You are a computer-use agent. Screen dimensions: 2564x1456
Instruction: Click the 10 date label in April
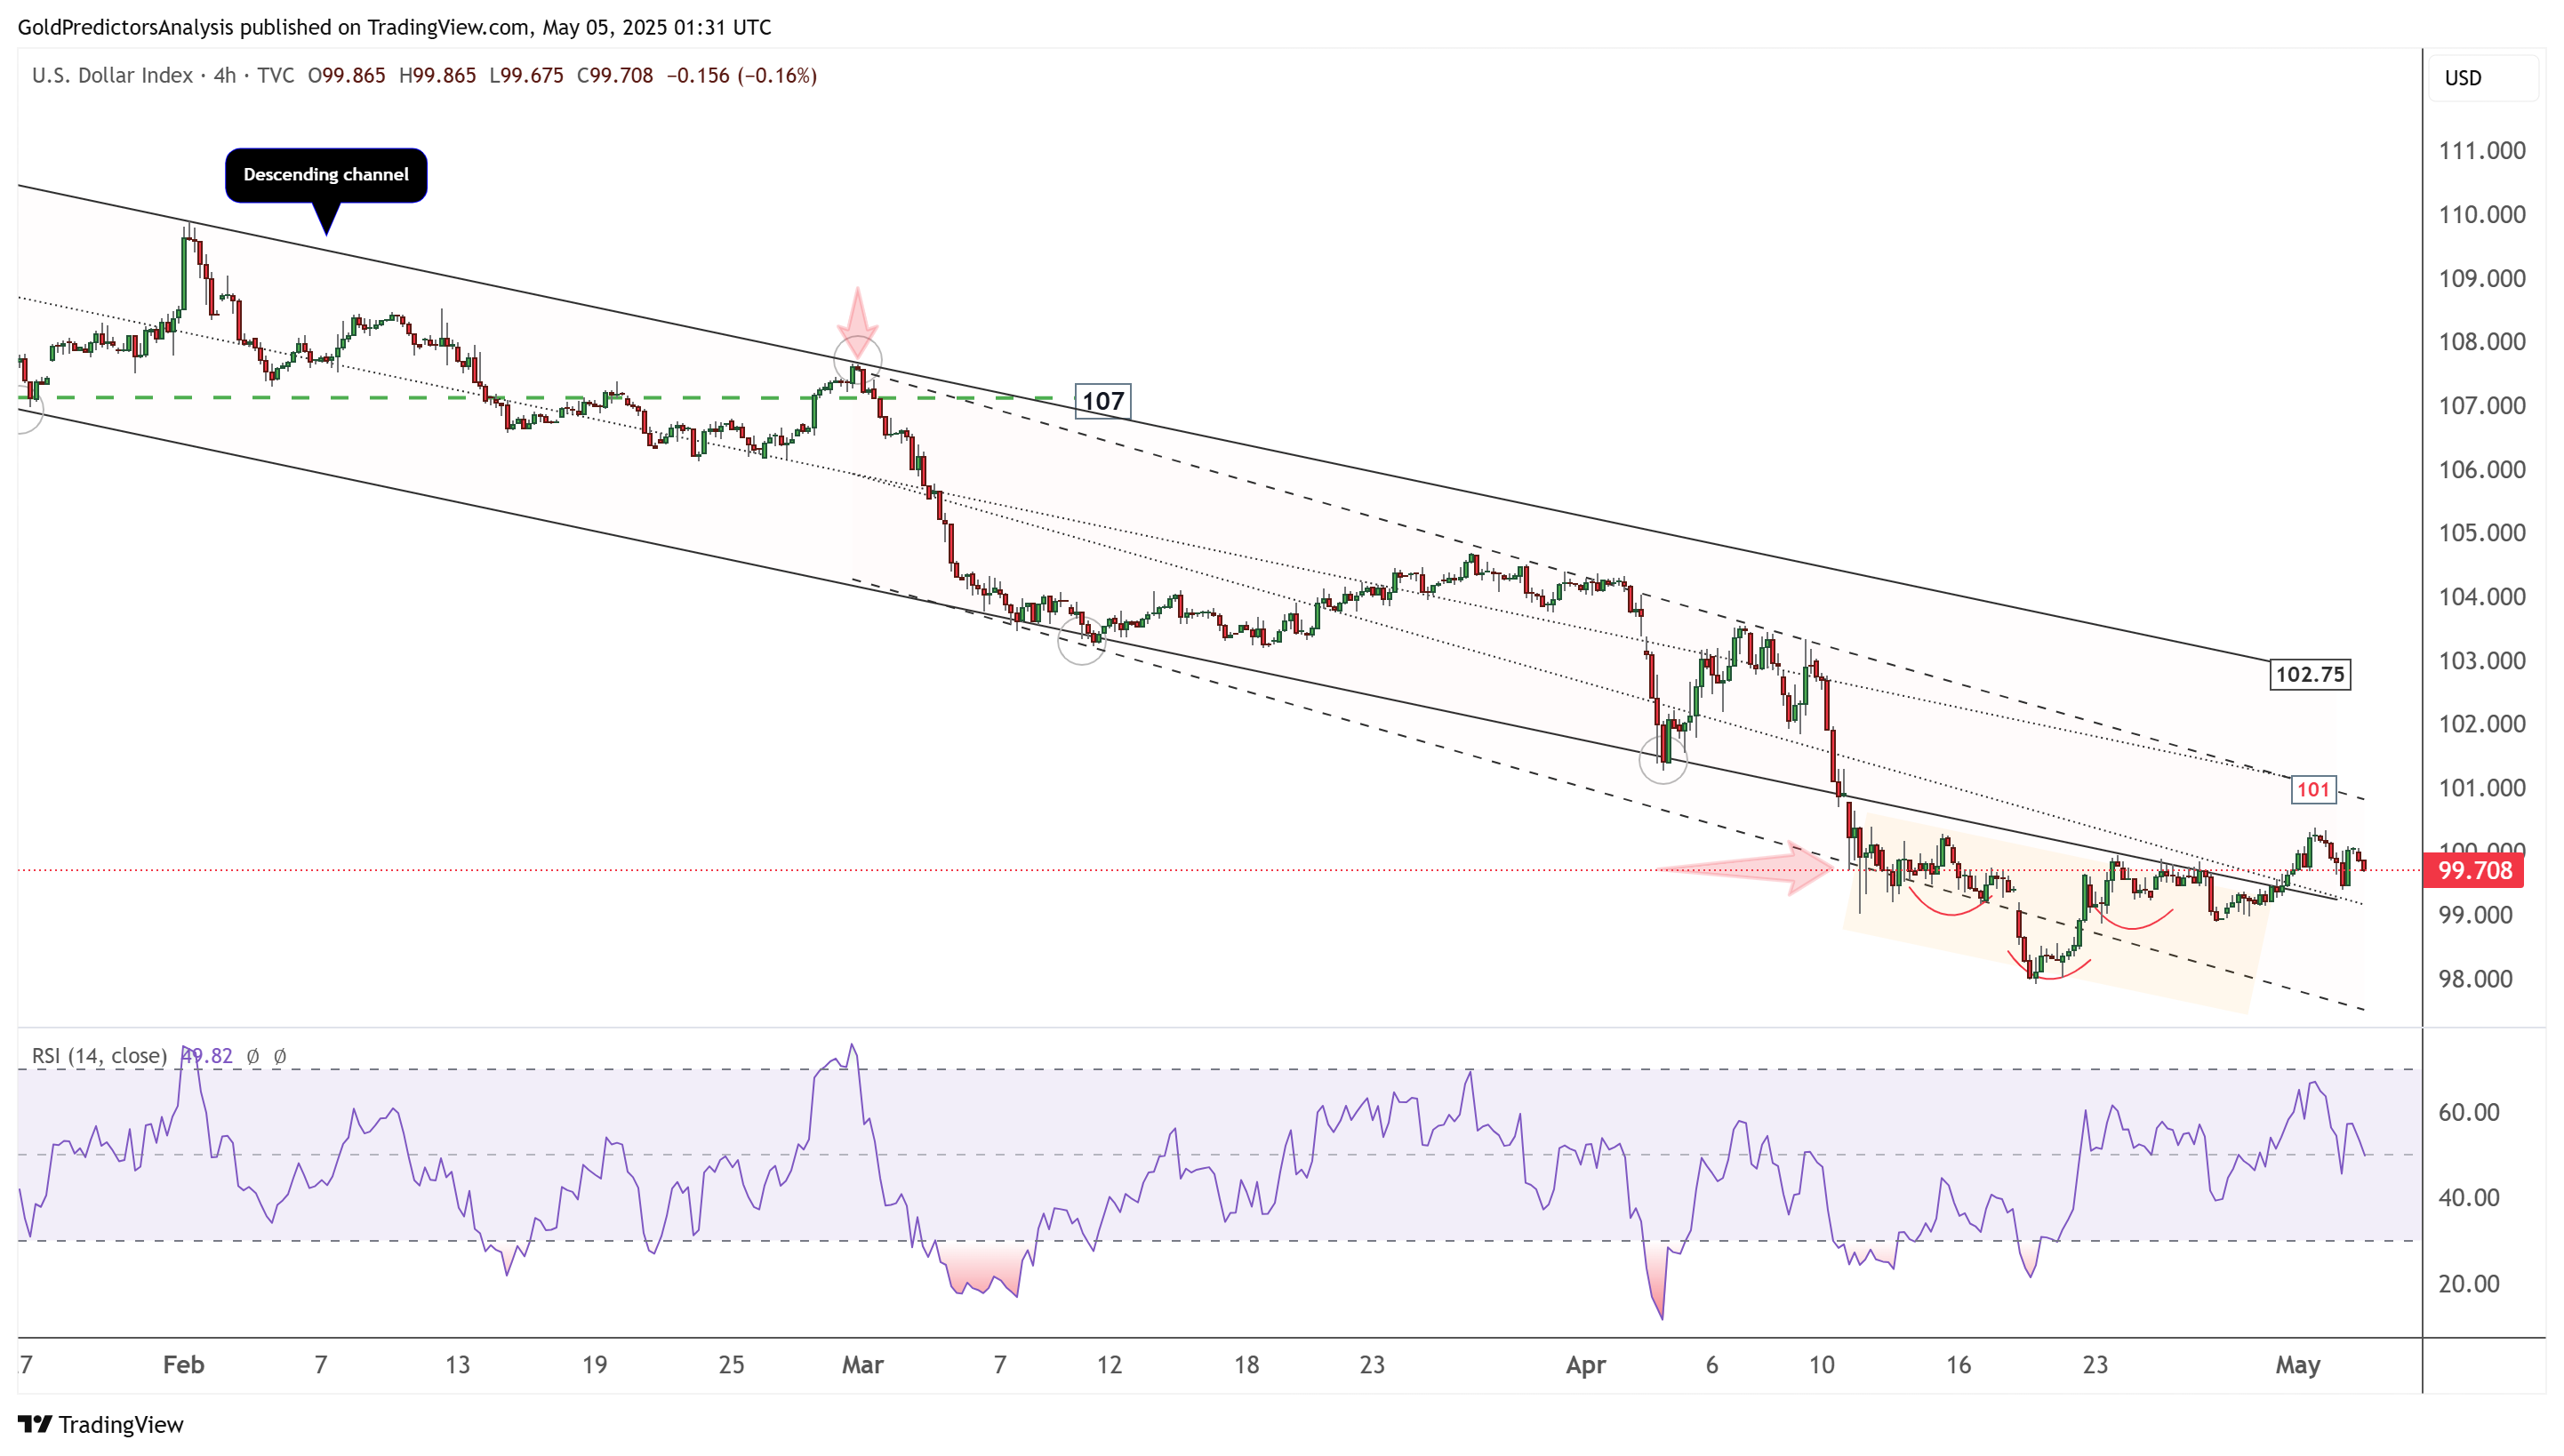click(x=1822, y=1365)
